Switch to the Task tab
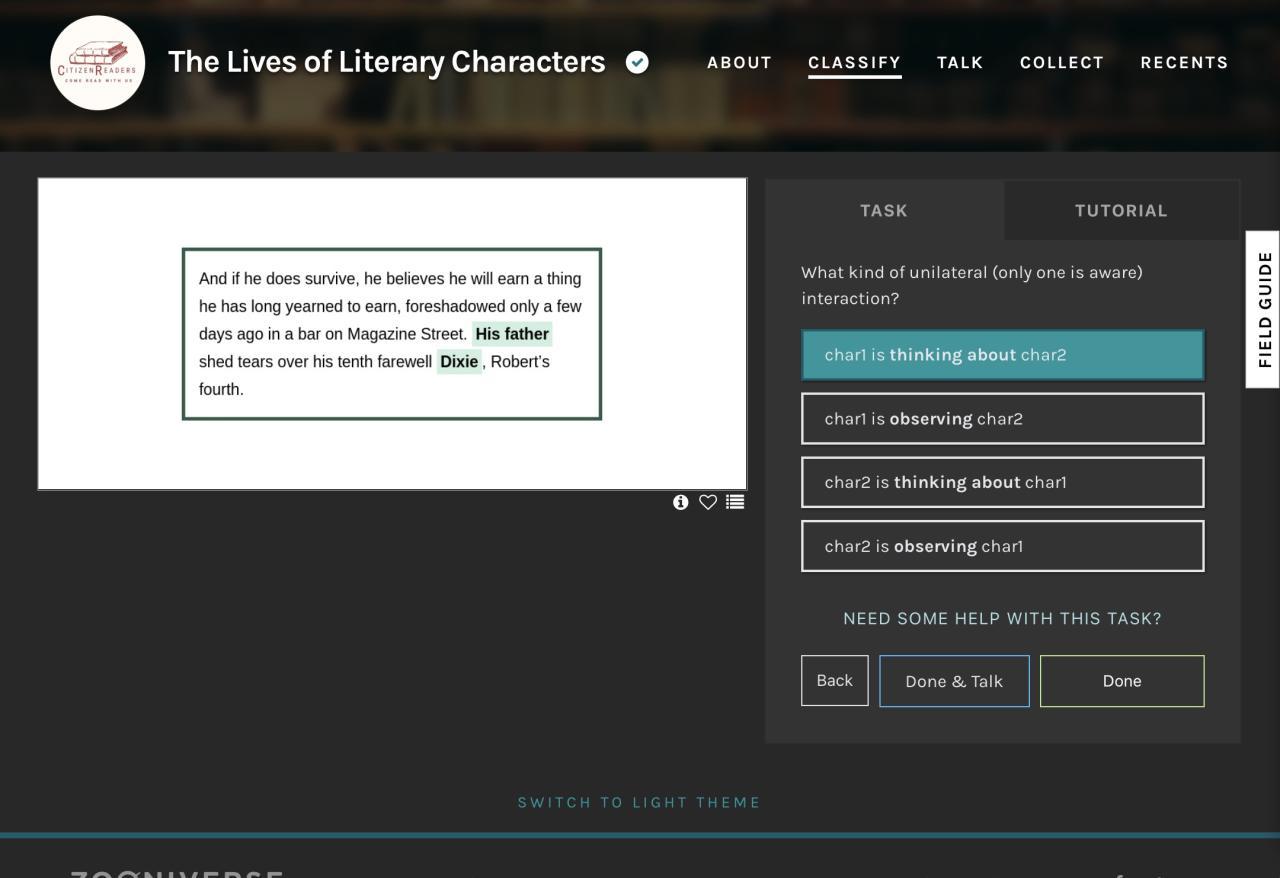This screenshot has width=1280, height=878. pyautogui.click(x=884, y=210)
